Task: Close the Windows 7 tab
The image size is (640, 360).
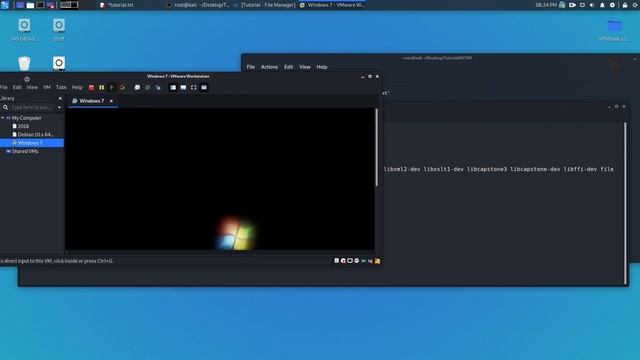Action: pyautogui.click(x=111, y=101)
